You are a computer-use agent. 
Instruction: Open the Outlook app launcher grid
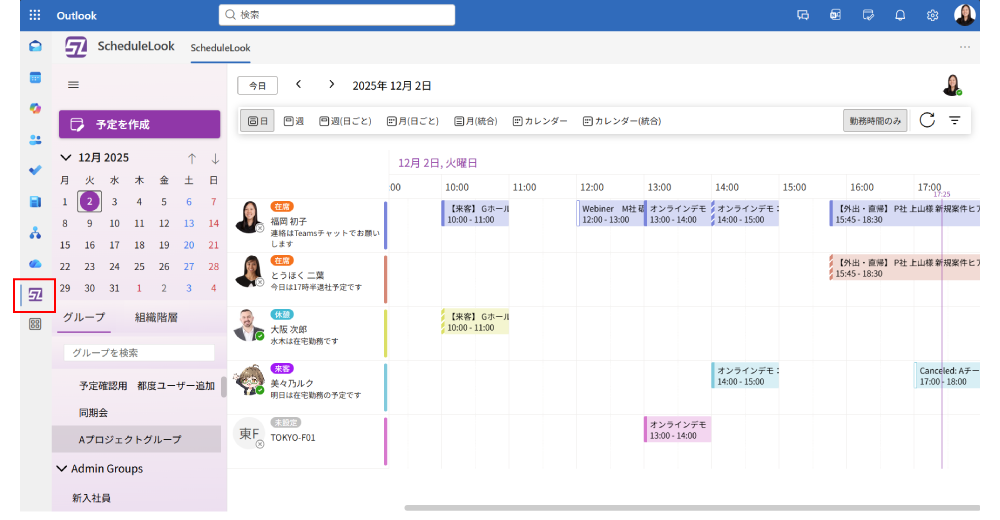[x=35, y=15]
